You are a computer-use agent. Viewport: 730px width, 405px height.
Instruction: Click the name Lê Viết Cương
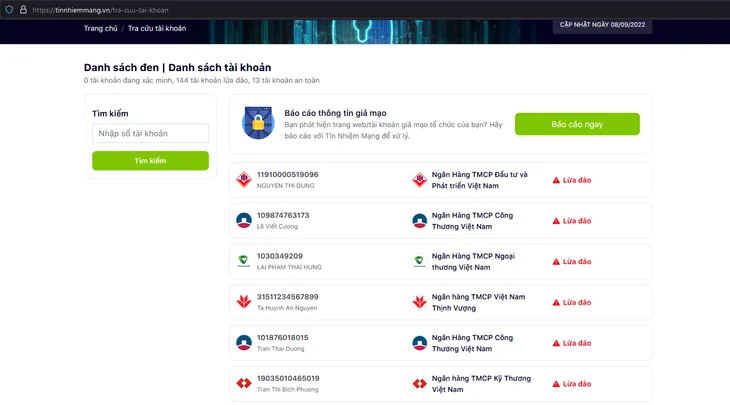pyautogui.click(x=277, y=226)
